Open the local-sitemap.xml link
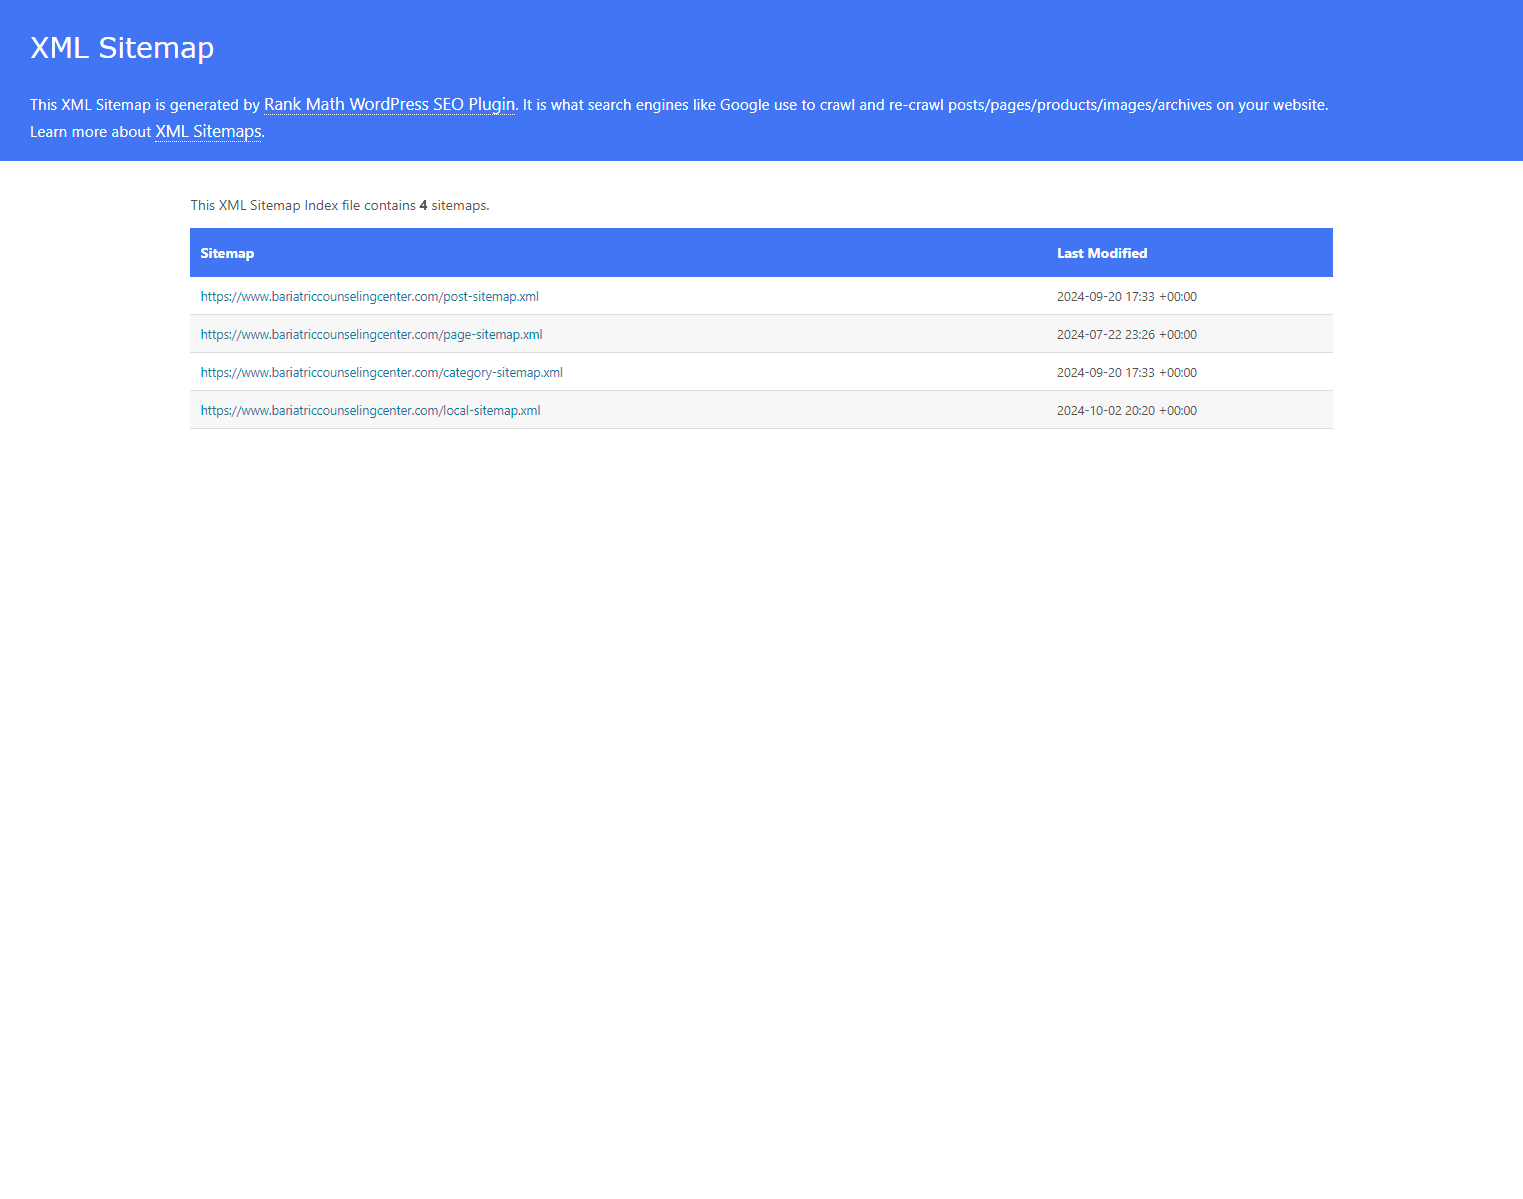1523x1199 pixels. (x=371, y=410)
